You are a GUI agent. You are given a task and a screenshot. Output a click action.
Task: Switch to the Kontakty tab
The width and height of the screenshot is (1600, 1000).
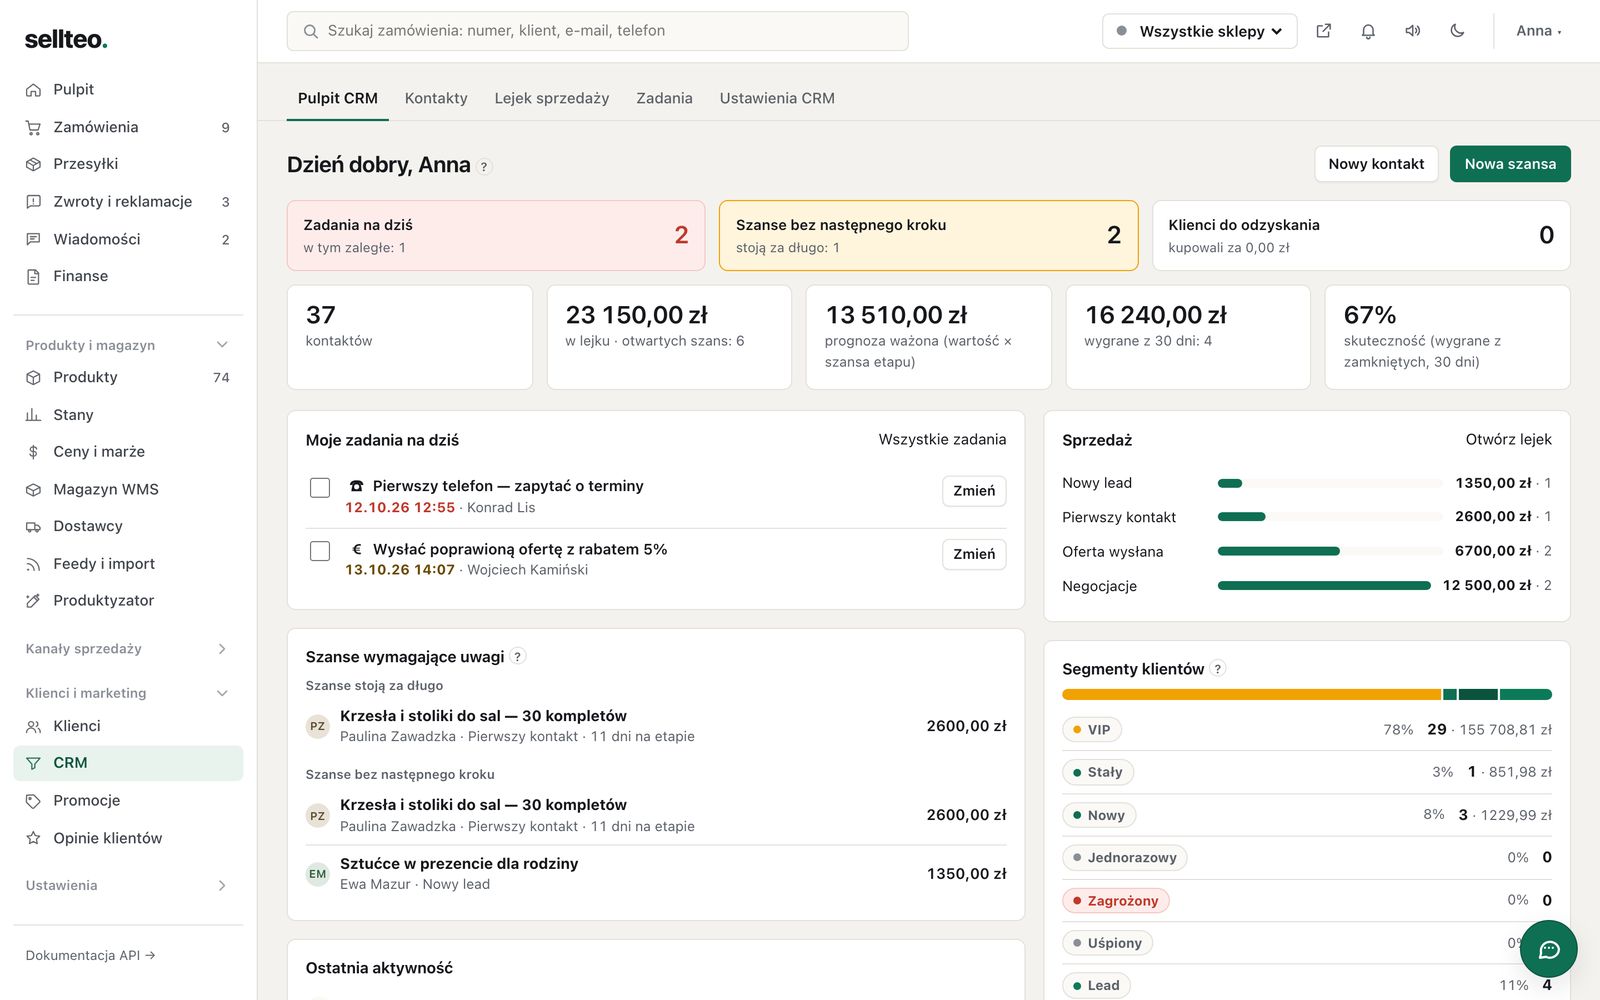[436, 98]
